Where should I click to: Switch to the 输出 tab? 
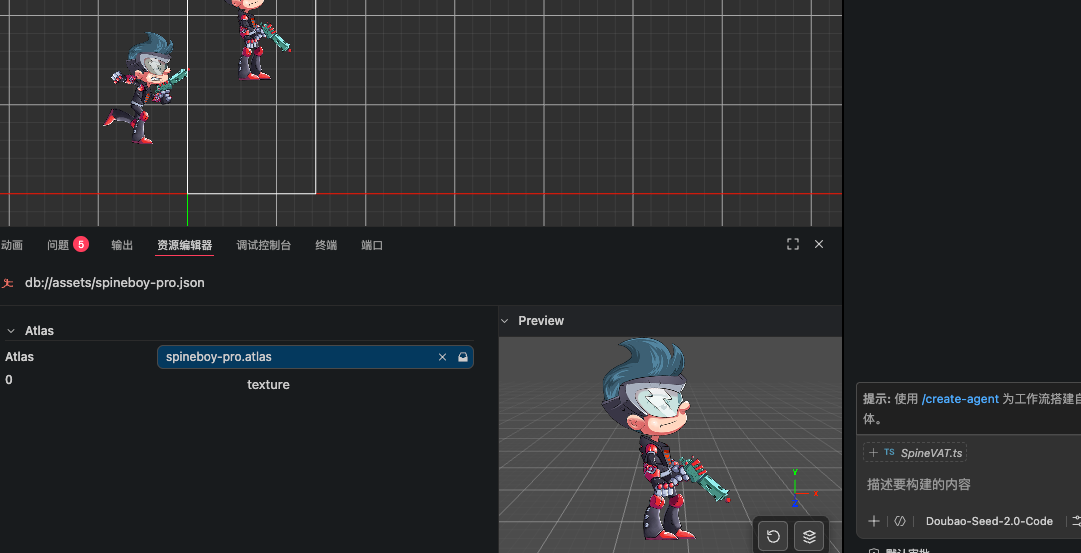[x=122, y=245]
